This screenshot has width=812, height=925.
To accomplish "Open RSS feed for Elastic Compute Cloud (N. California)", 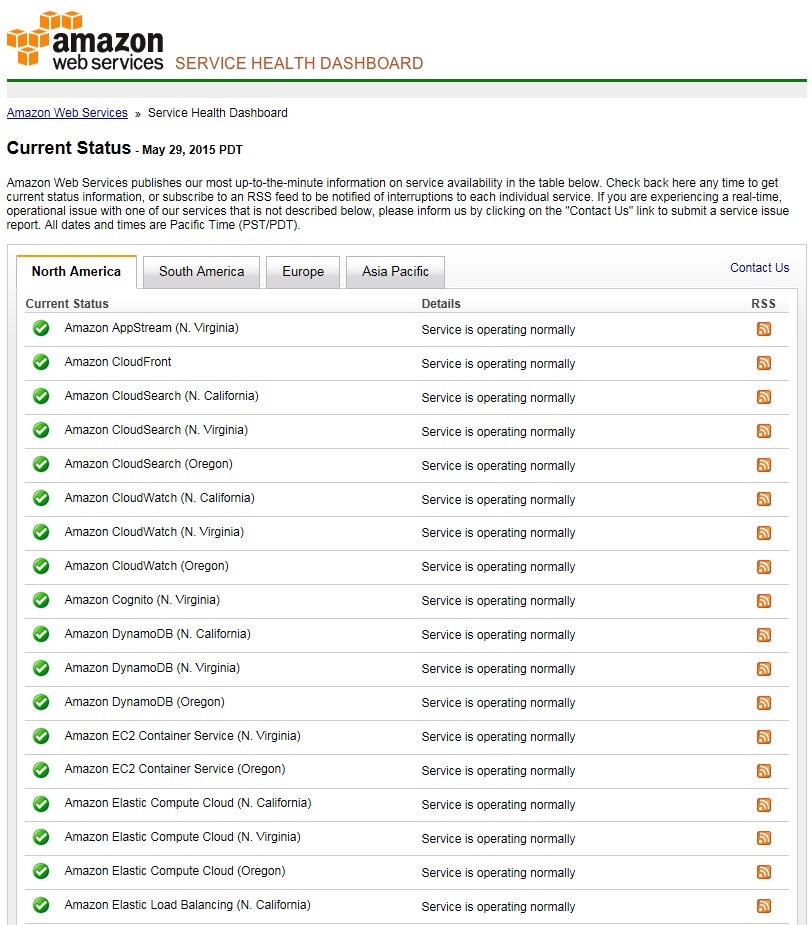I will [x=764, y=805].
